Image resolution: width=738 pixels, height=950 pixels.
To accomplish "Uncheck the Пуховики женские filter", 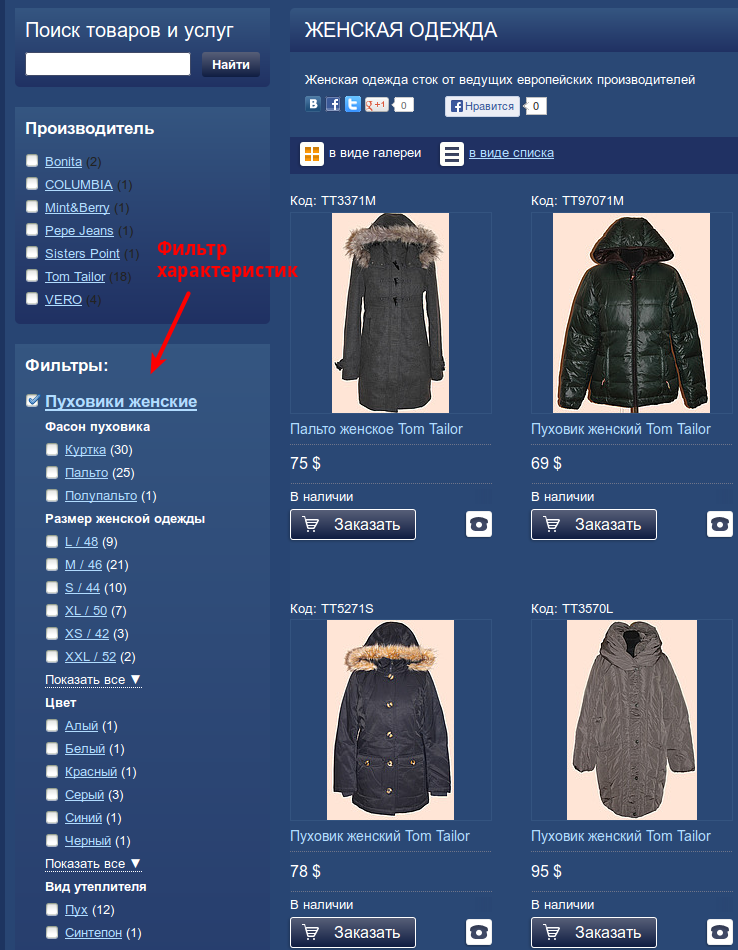I will tap(33, 400).
